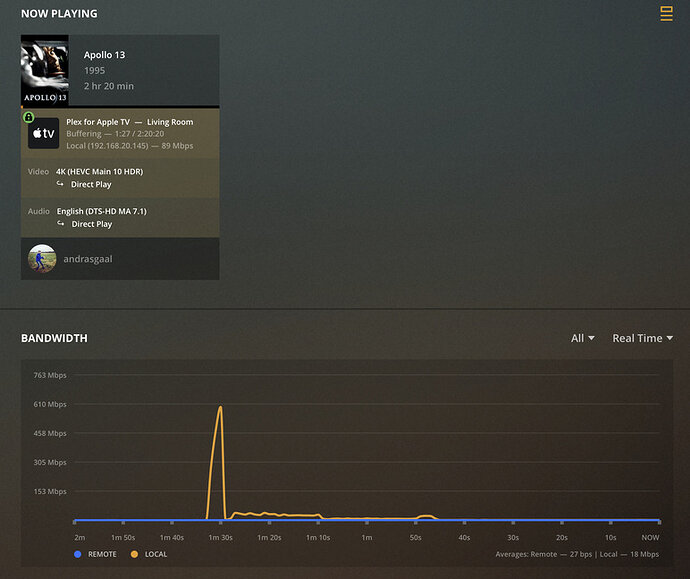The image size is (690, 579).
Task: Open the 'All' bandwidth filter dropdown
Action: pyautogui.click(x=583, y=338)
